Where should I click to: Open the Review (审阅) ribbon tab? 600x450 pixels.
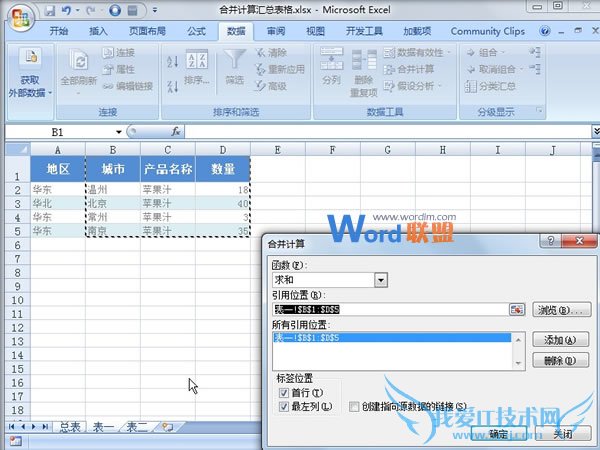(276, 31)
